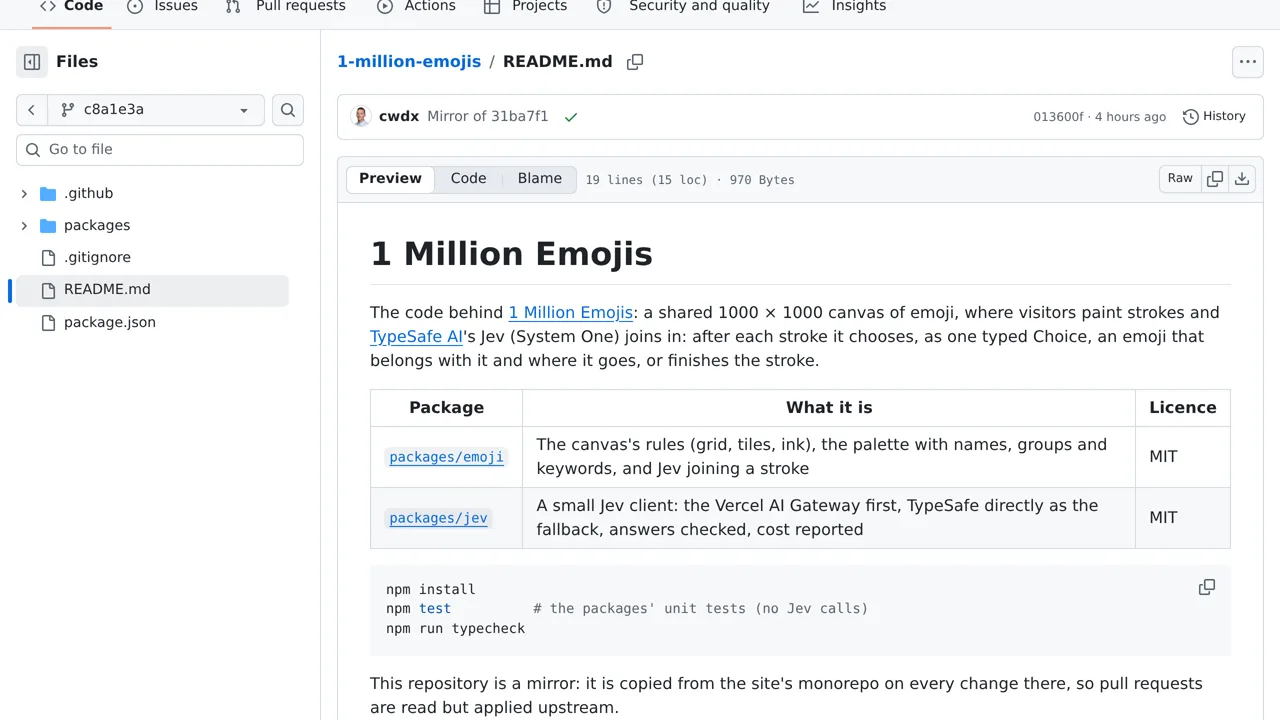
Task: Click the cwdx author avatar
Action: coord(361,117)
